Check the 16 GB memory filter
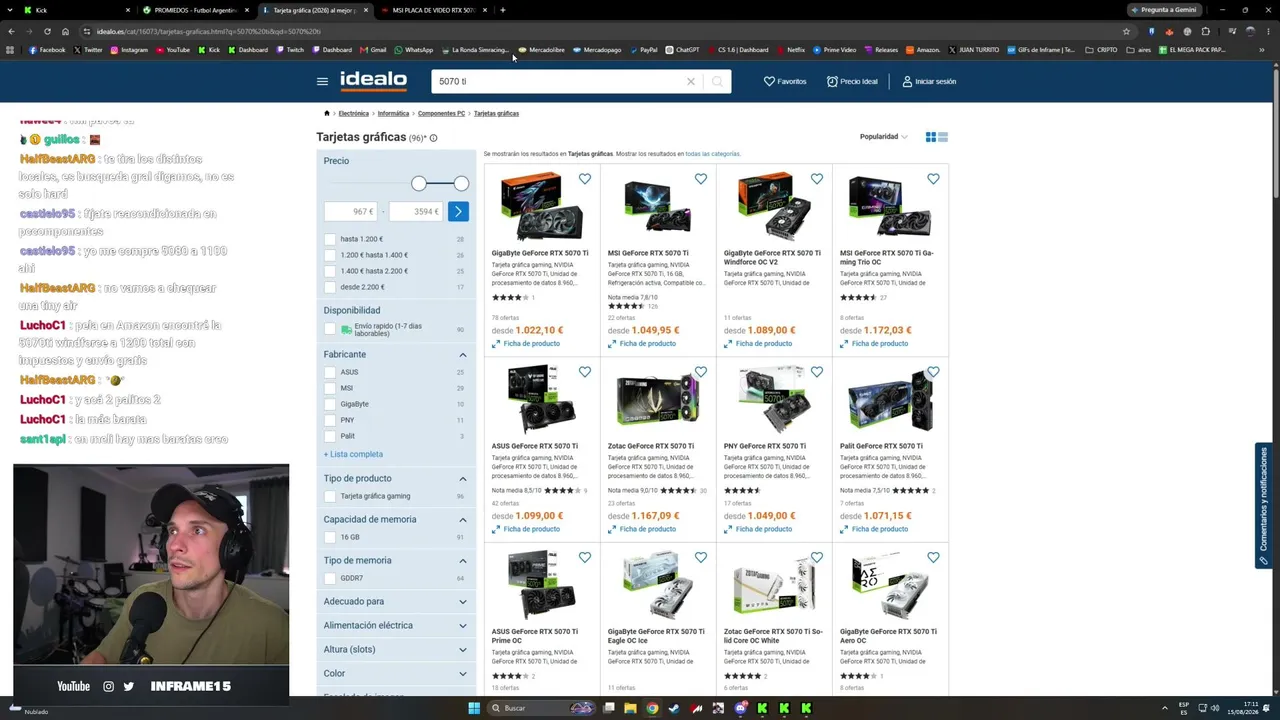 click(330, 537)
